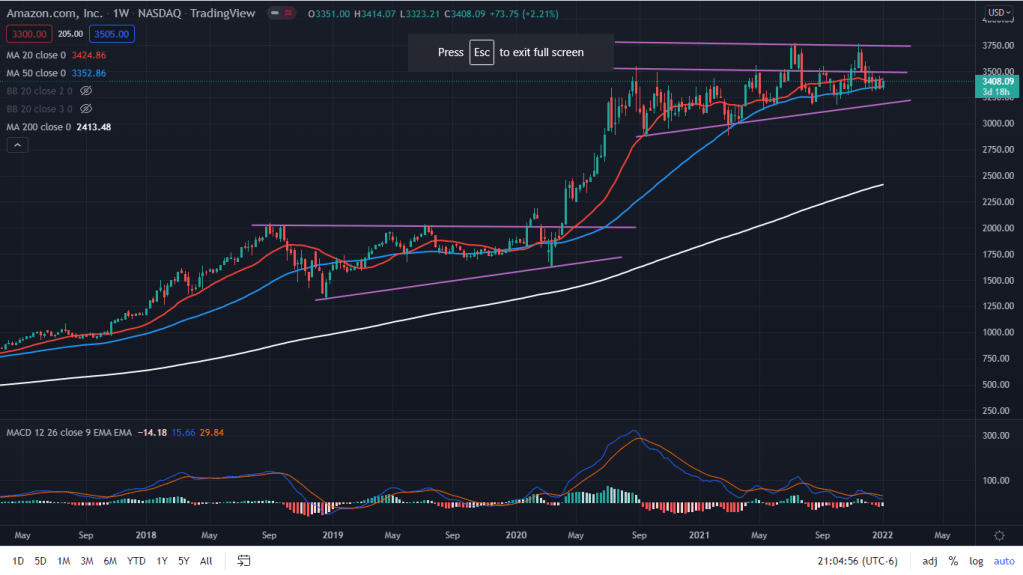Toggle adj dividend adjustment
Viewport: 1023px width, 575px height.
click(930, 561)
